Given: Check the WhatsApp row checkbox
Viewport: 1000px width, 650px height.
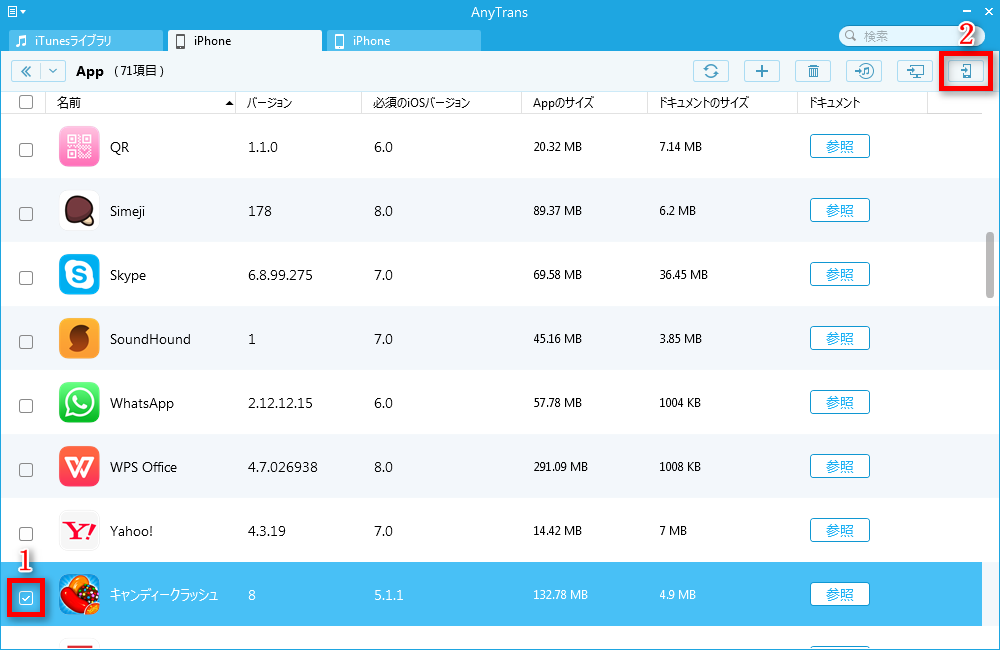Looking at the screenshot, I should coord(26,406).
